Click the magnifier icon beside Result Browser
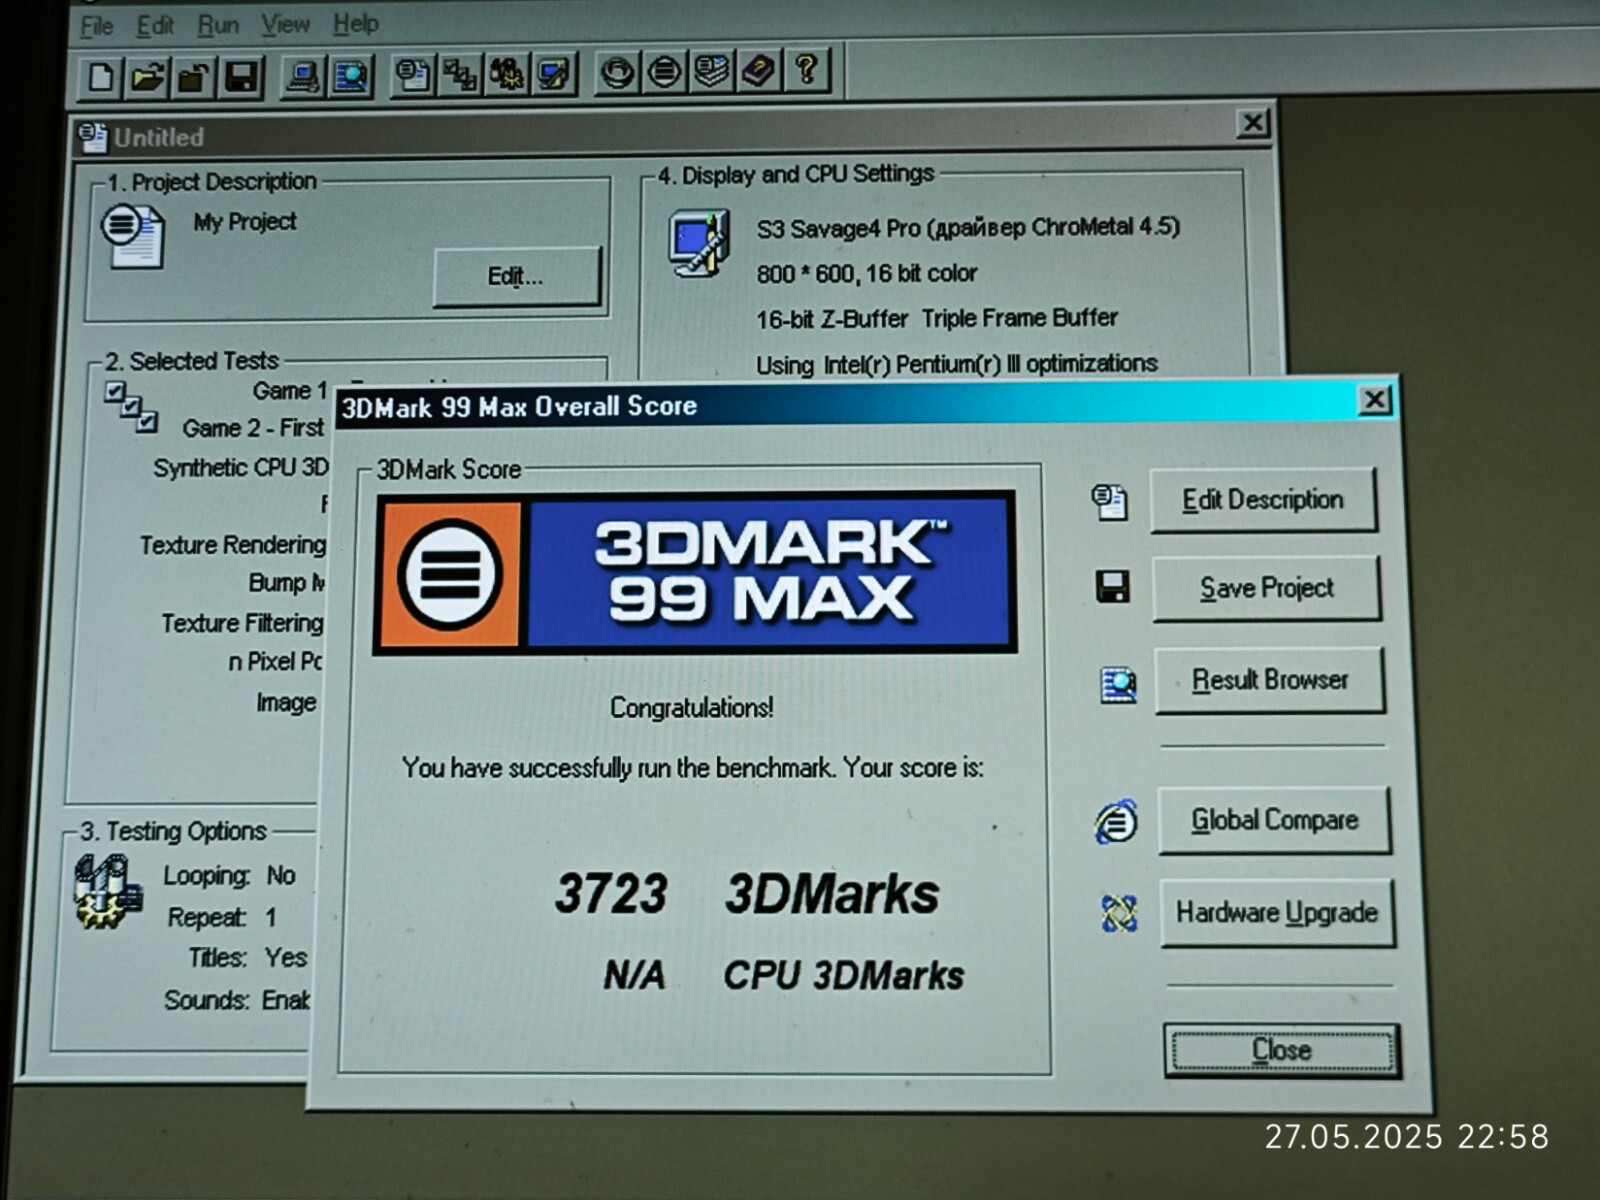This screenshot has height=1200, width=1600. click(x=1118, y=685)
